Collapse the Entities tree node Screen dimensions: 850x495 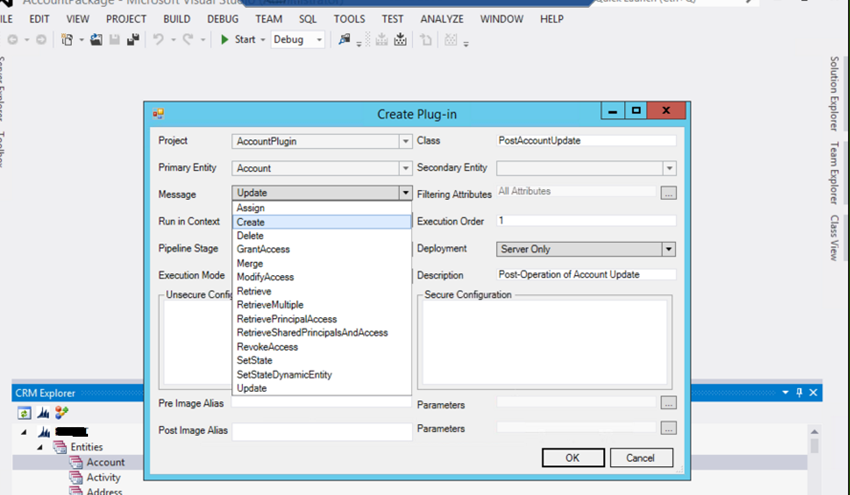(x=40, y=447)
